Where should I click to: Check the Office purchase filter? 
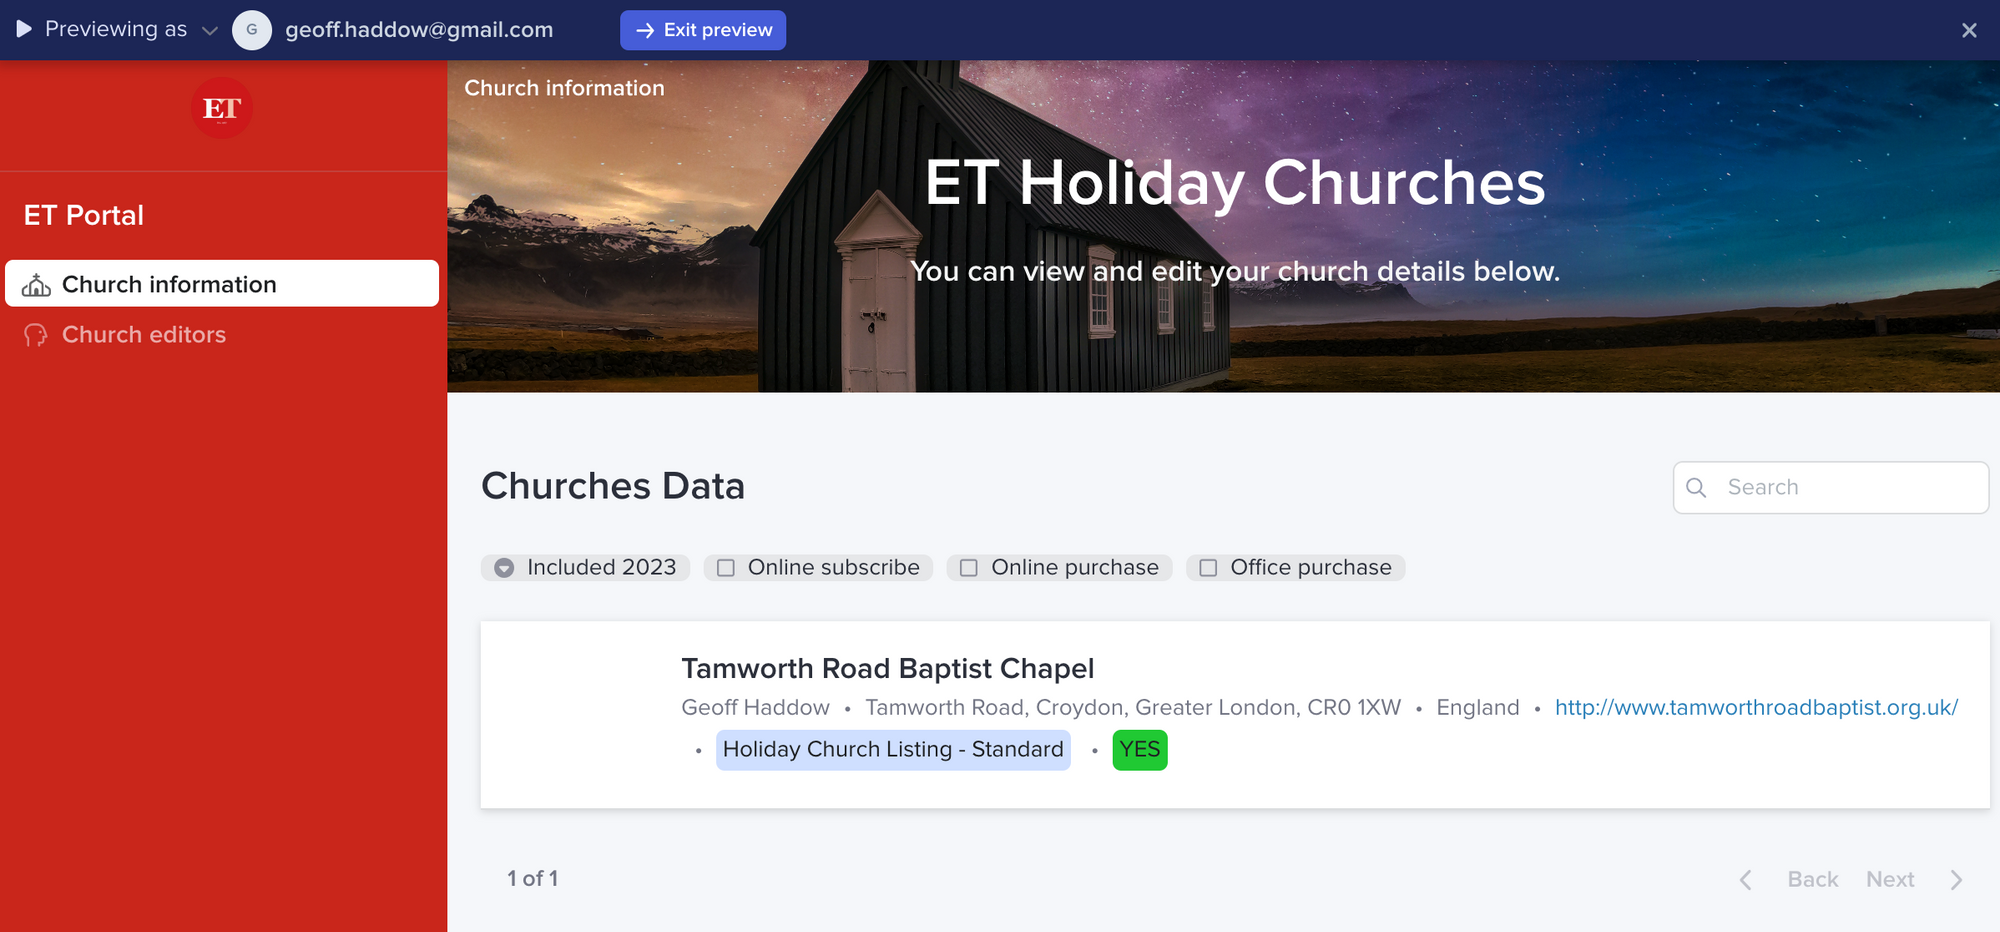(x=1208, y=568)
